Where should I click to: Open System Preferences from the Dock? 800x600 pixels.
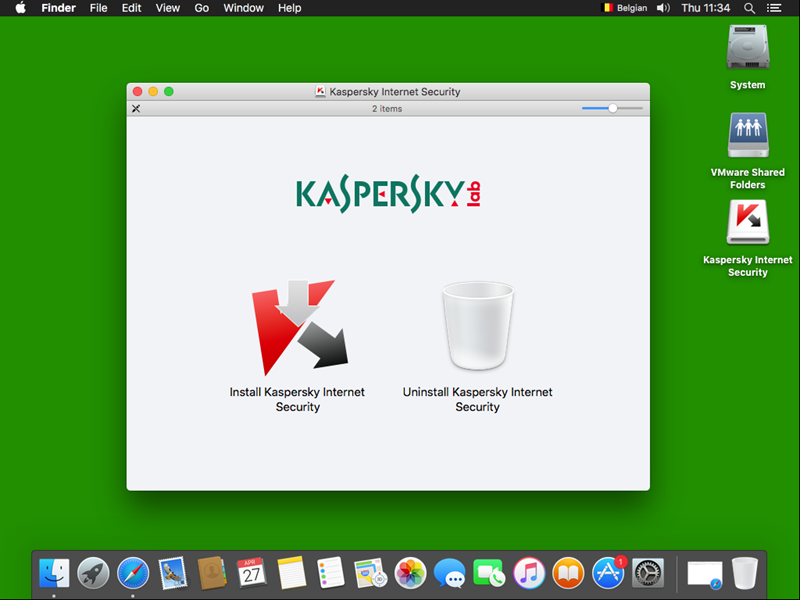tap(648, 573)
